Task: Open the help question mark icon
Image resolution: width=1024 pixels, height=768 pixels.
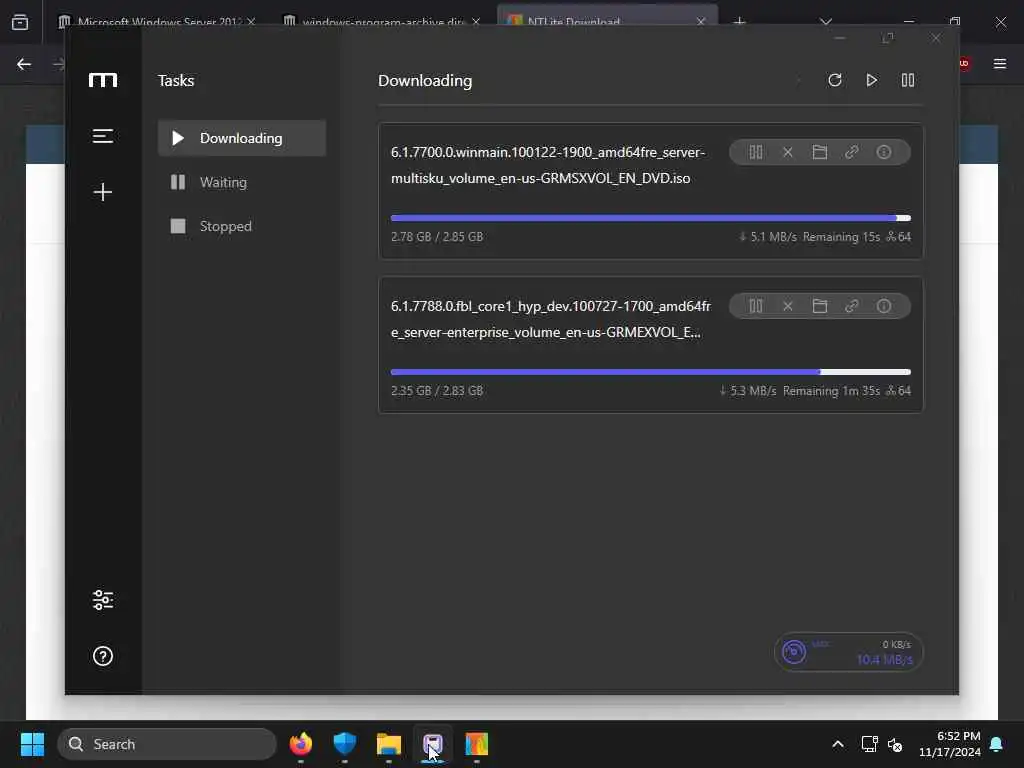Action: pyautogui.click(x=103, y=656)
